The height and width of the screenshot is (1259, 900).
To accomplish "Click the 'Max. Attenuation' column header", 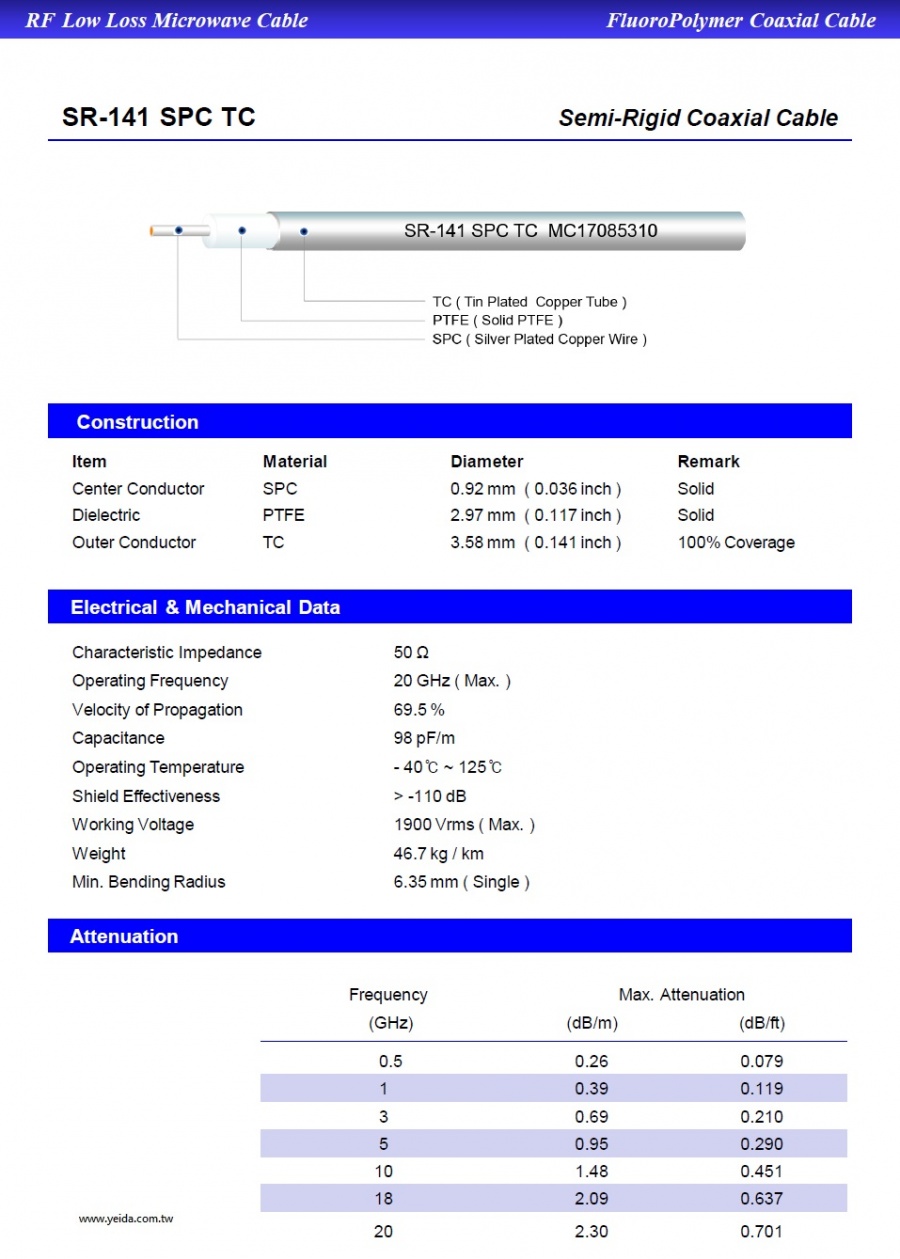I will tap(682, 994).
